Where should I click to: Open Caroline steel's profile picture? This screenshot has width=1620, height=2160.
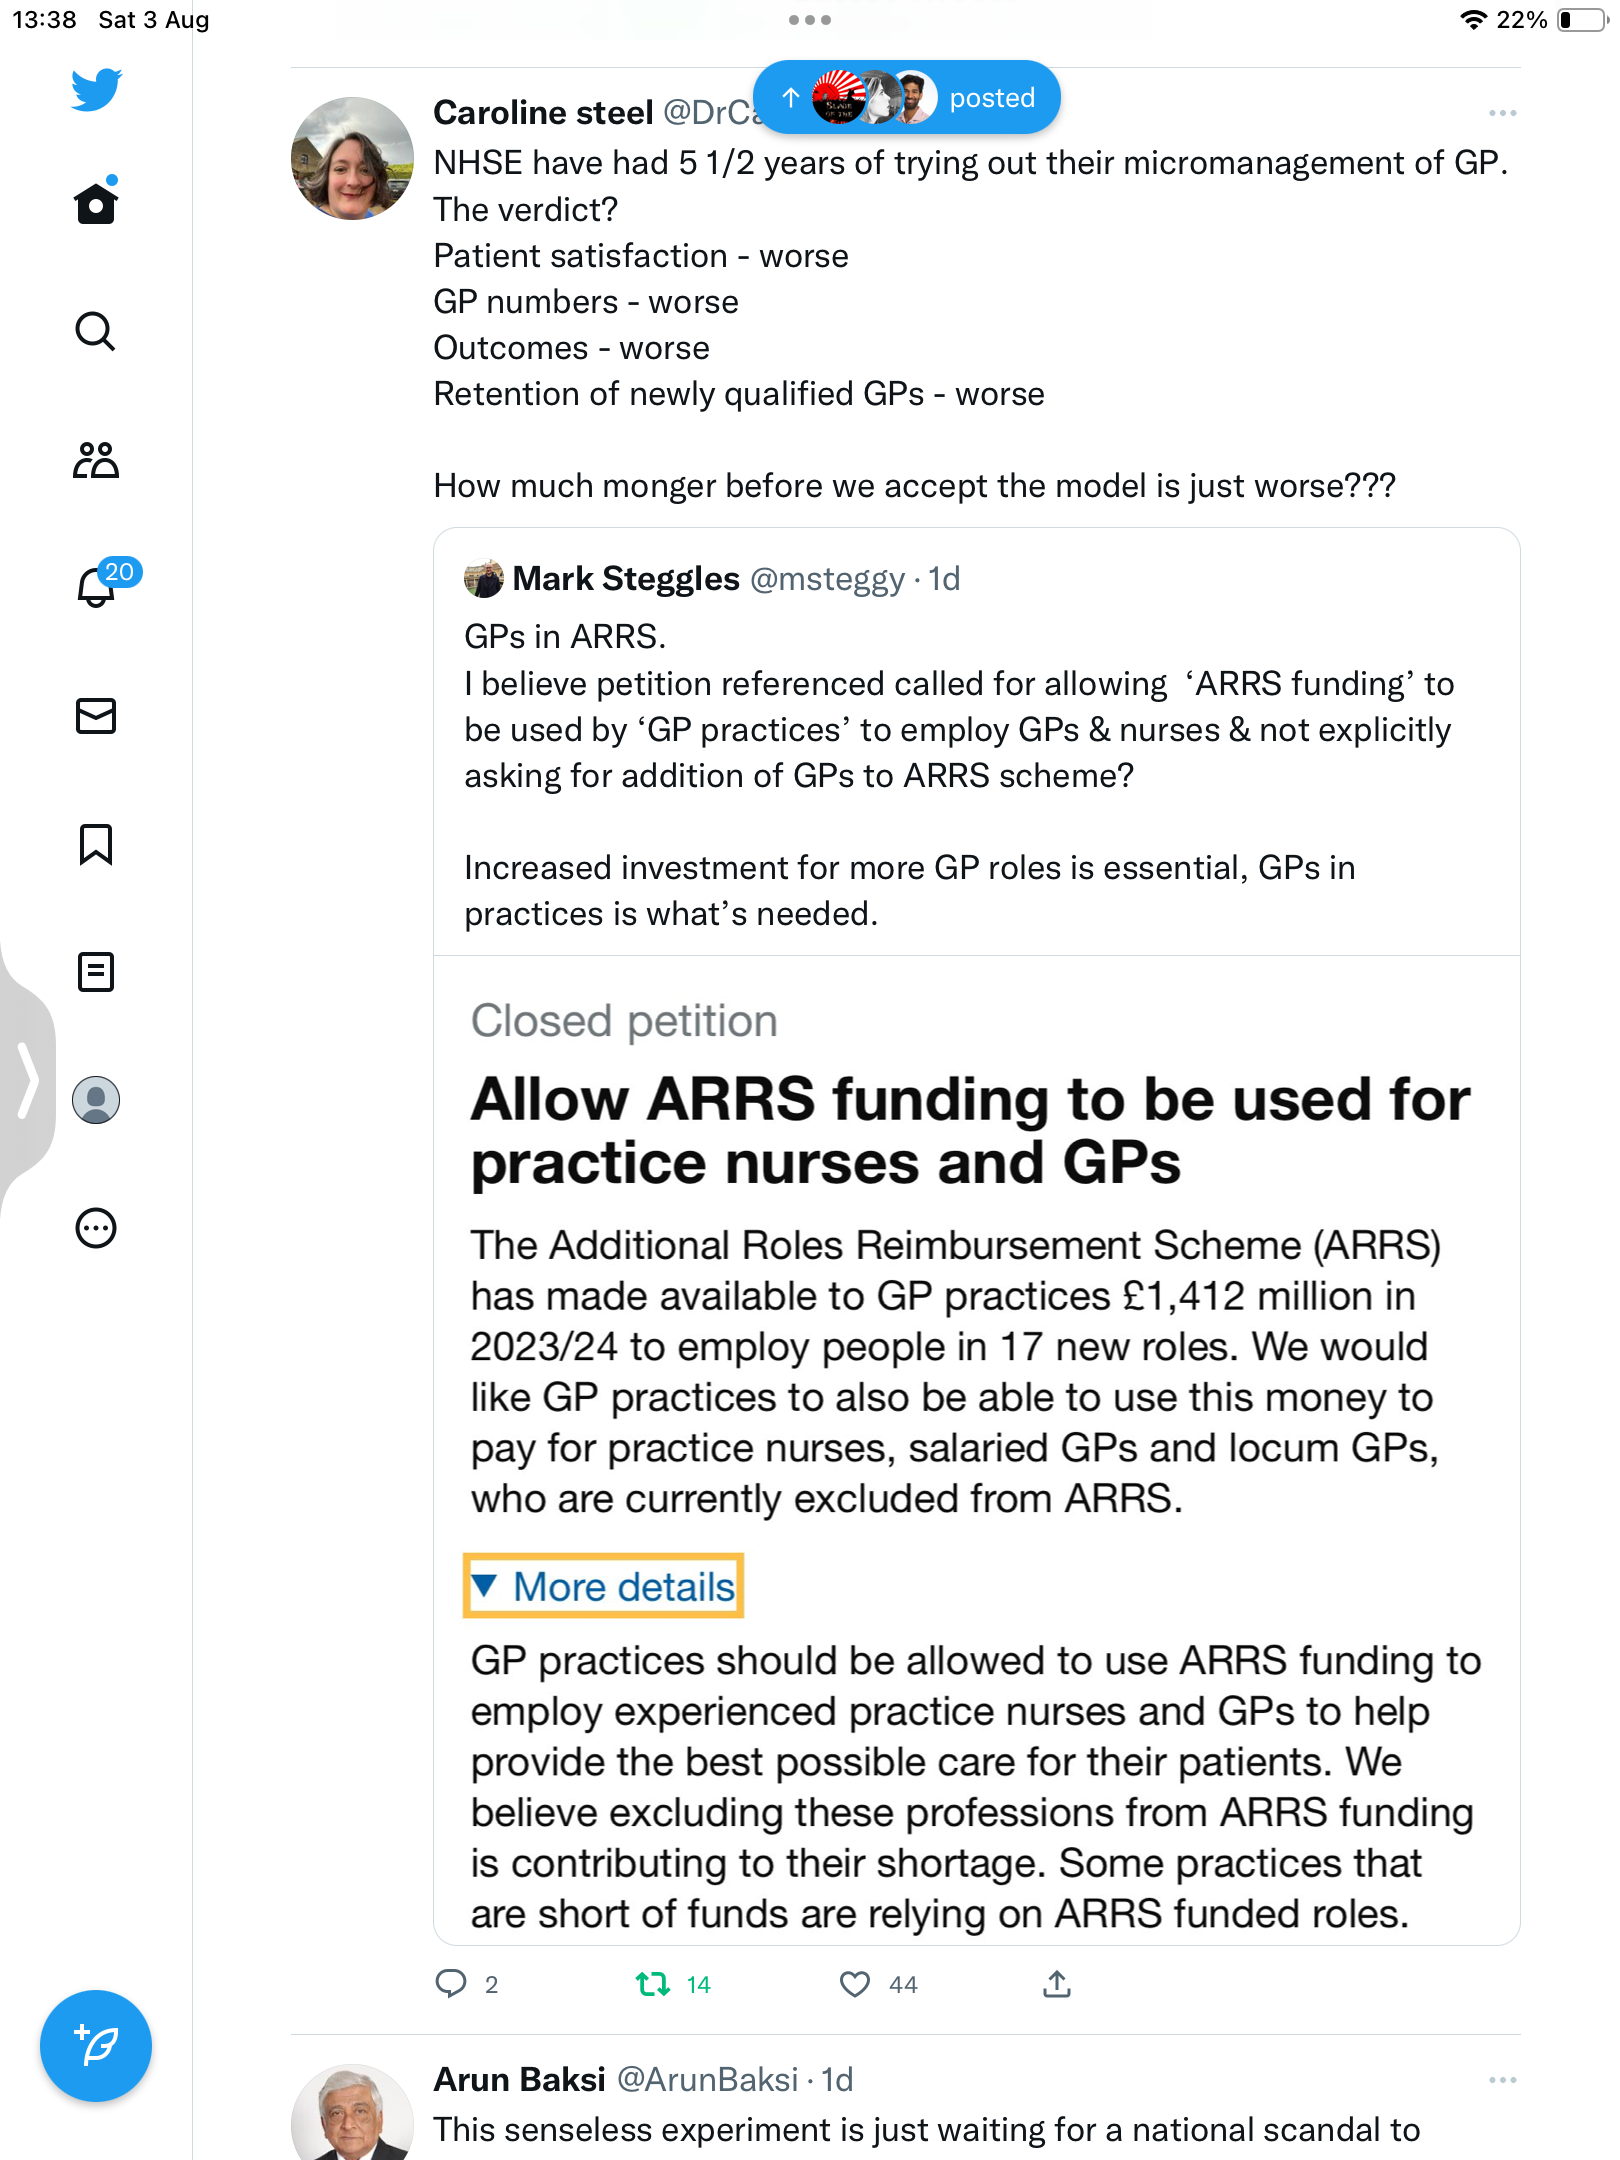[352, 159]
